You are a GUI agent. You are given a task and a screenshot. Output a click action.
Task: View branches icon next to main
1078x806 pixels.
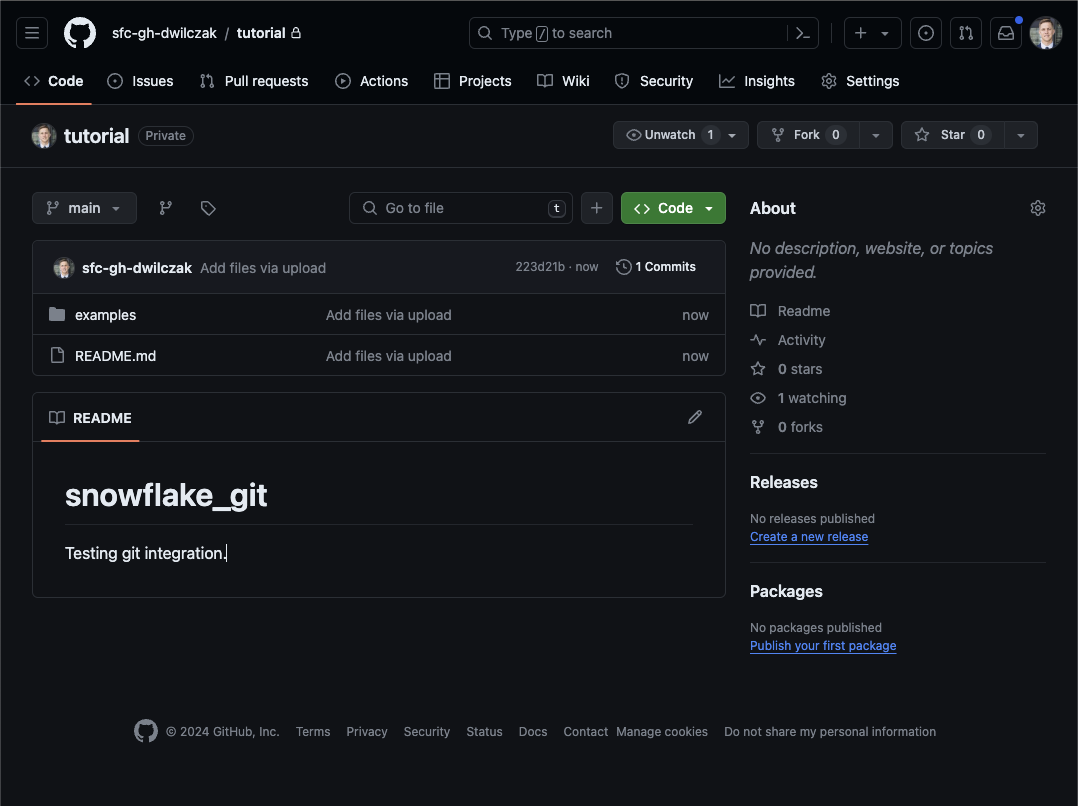tap(166, 208)
